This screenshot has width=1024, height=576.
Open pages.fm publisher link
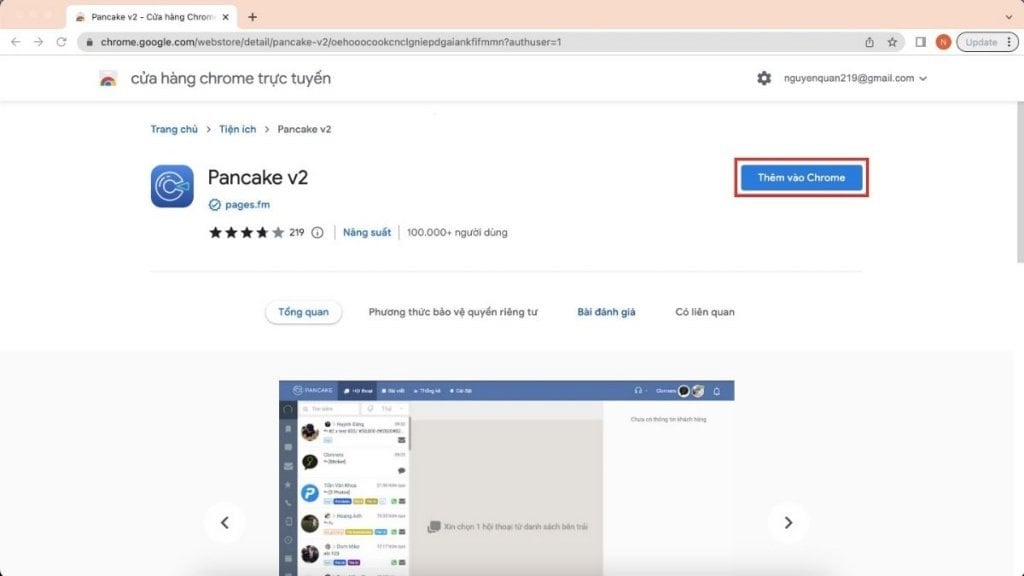pyautogui.click(x=247, y=204)
